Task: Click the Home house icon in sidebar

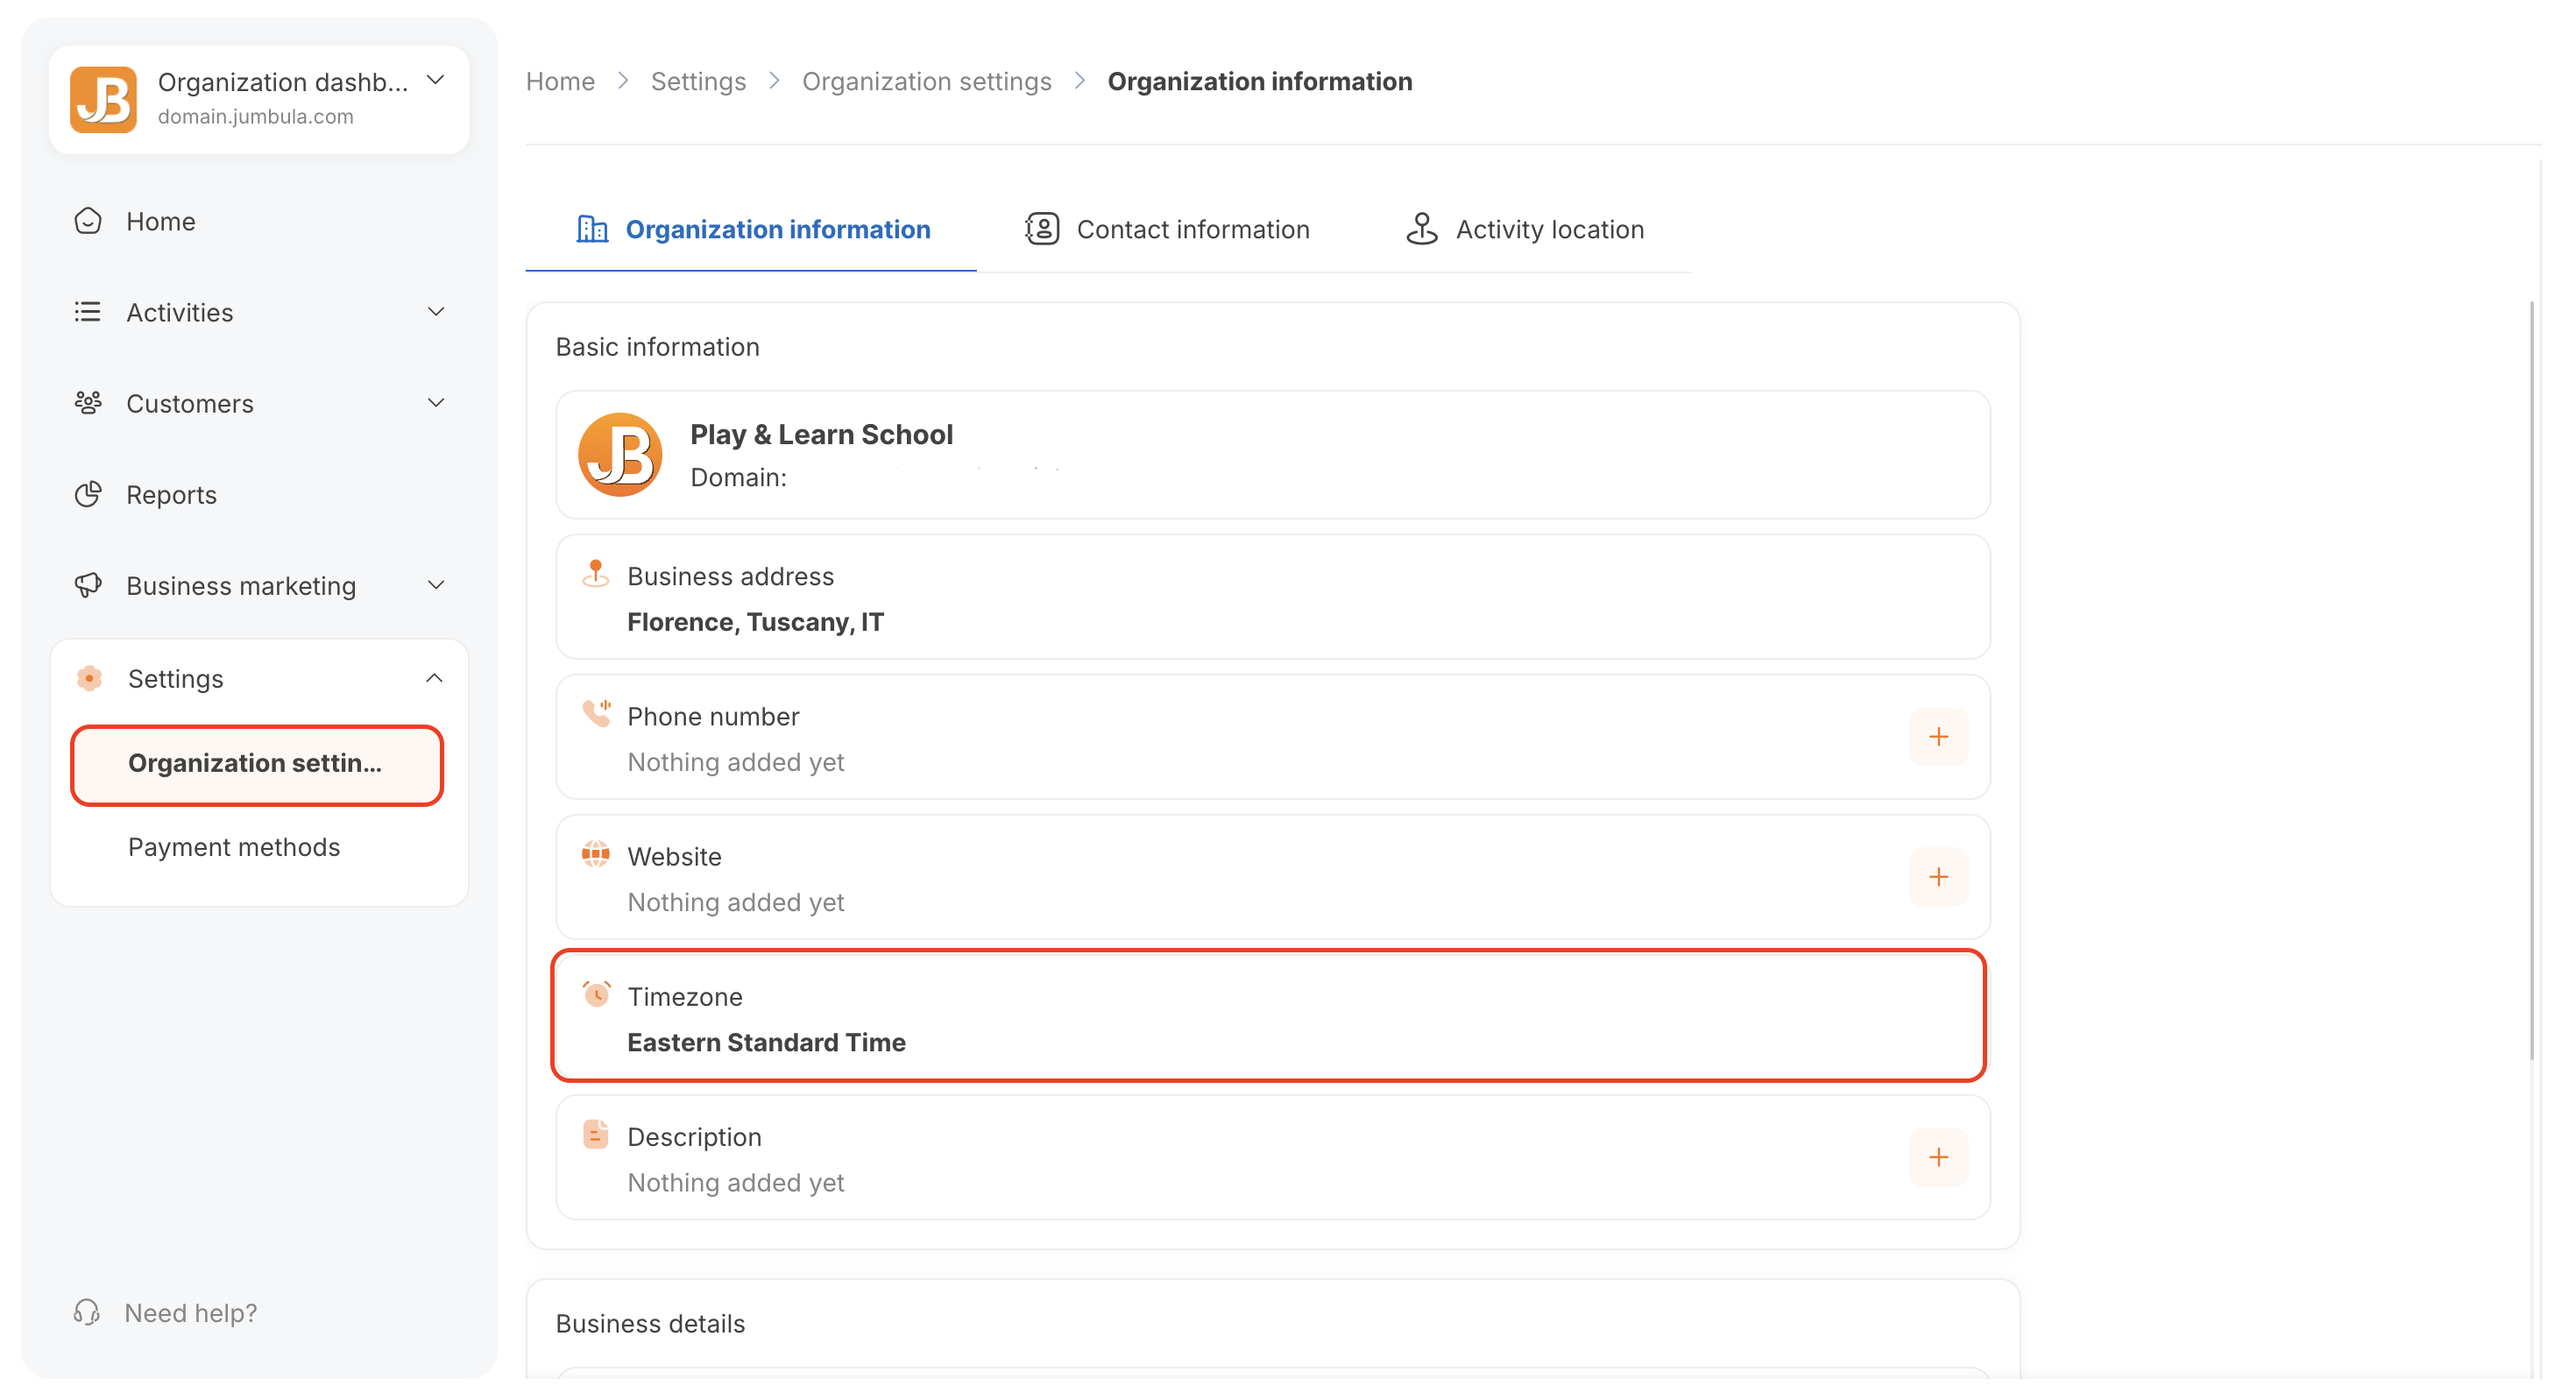Action: (88, 221)
